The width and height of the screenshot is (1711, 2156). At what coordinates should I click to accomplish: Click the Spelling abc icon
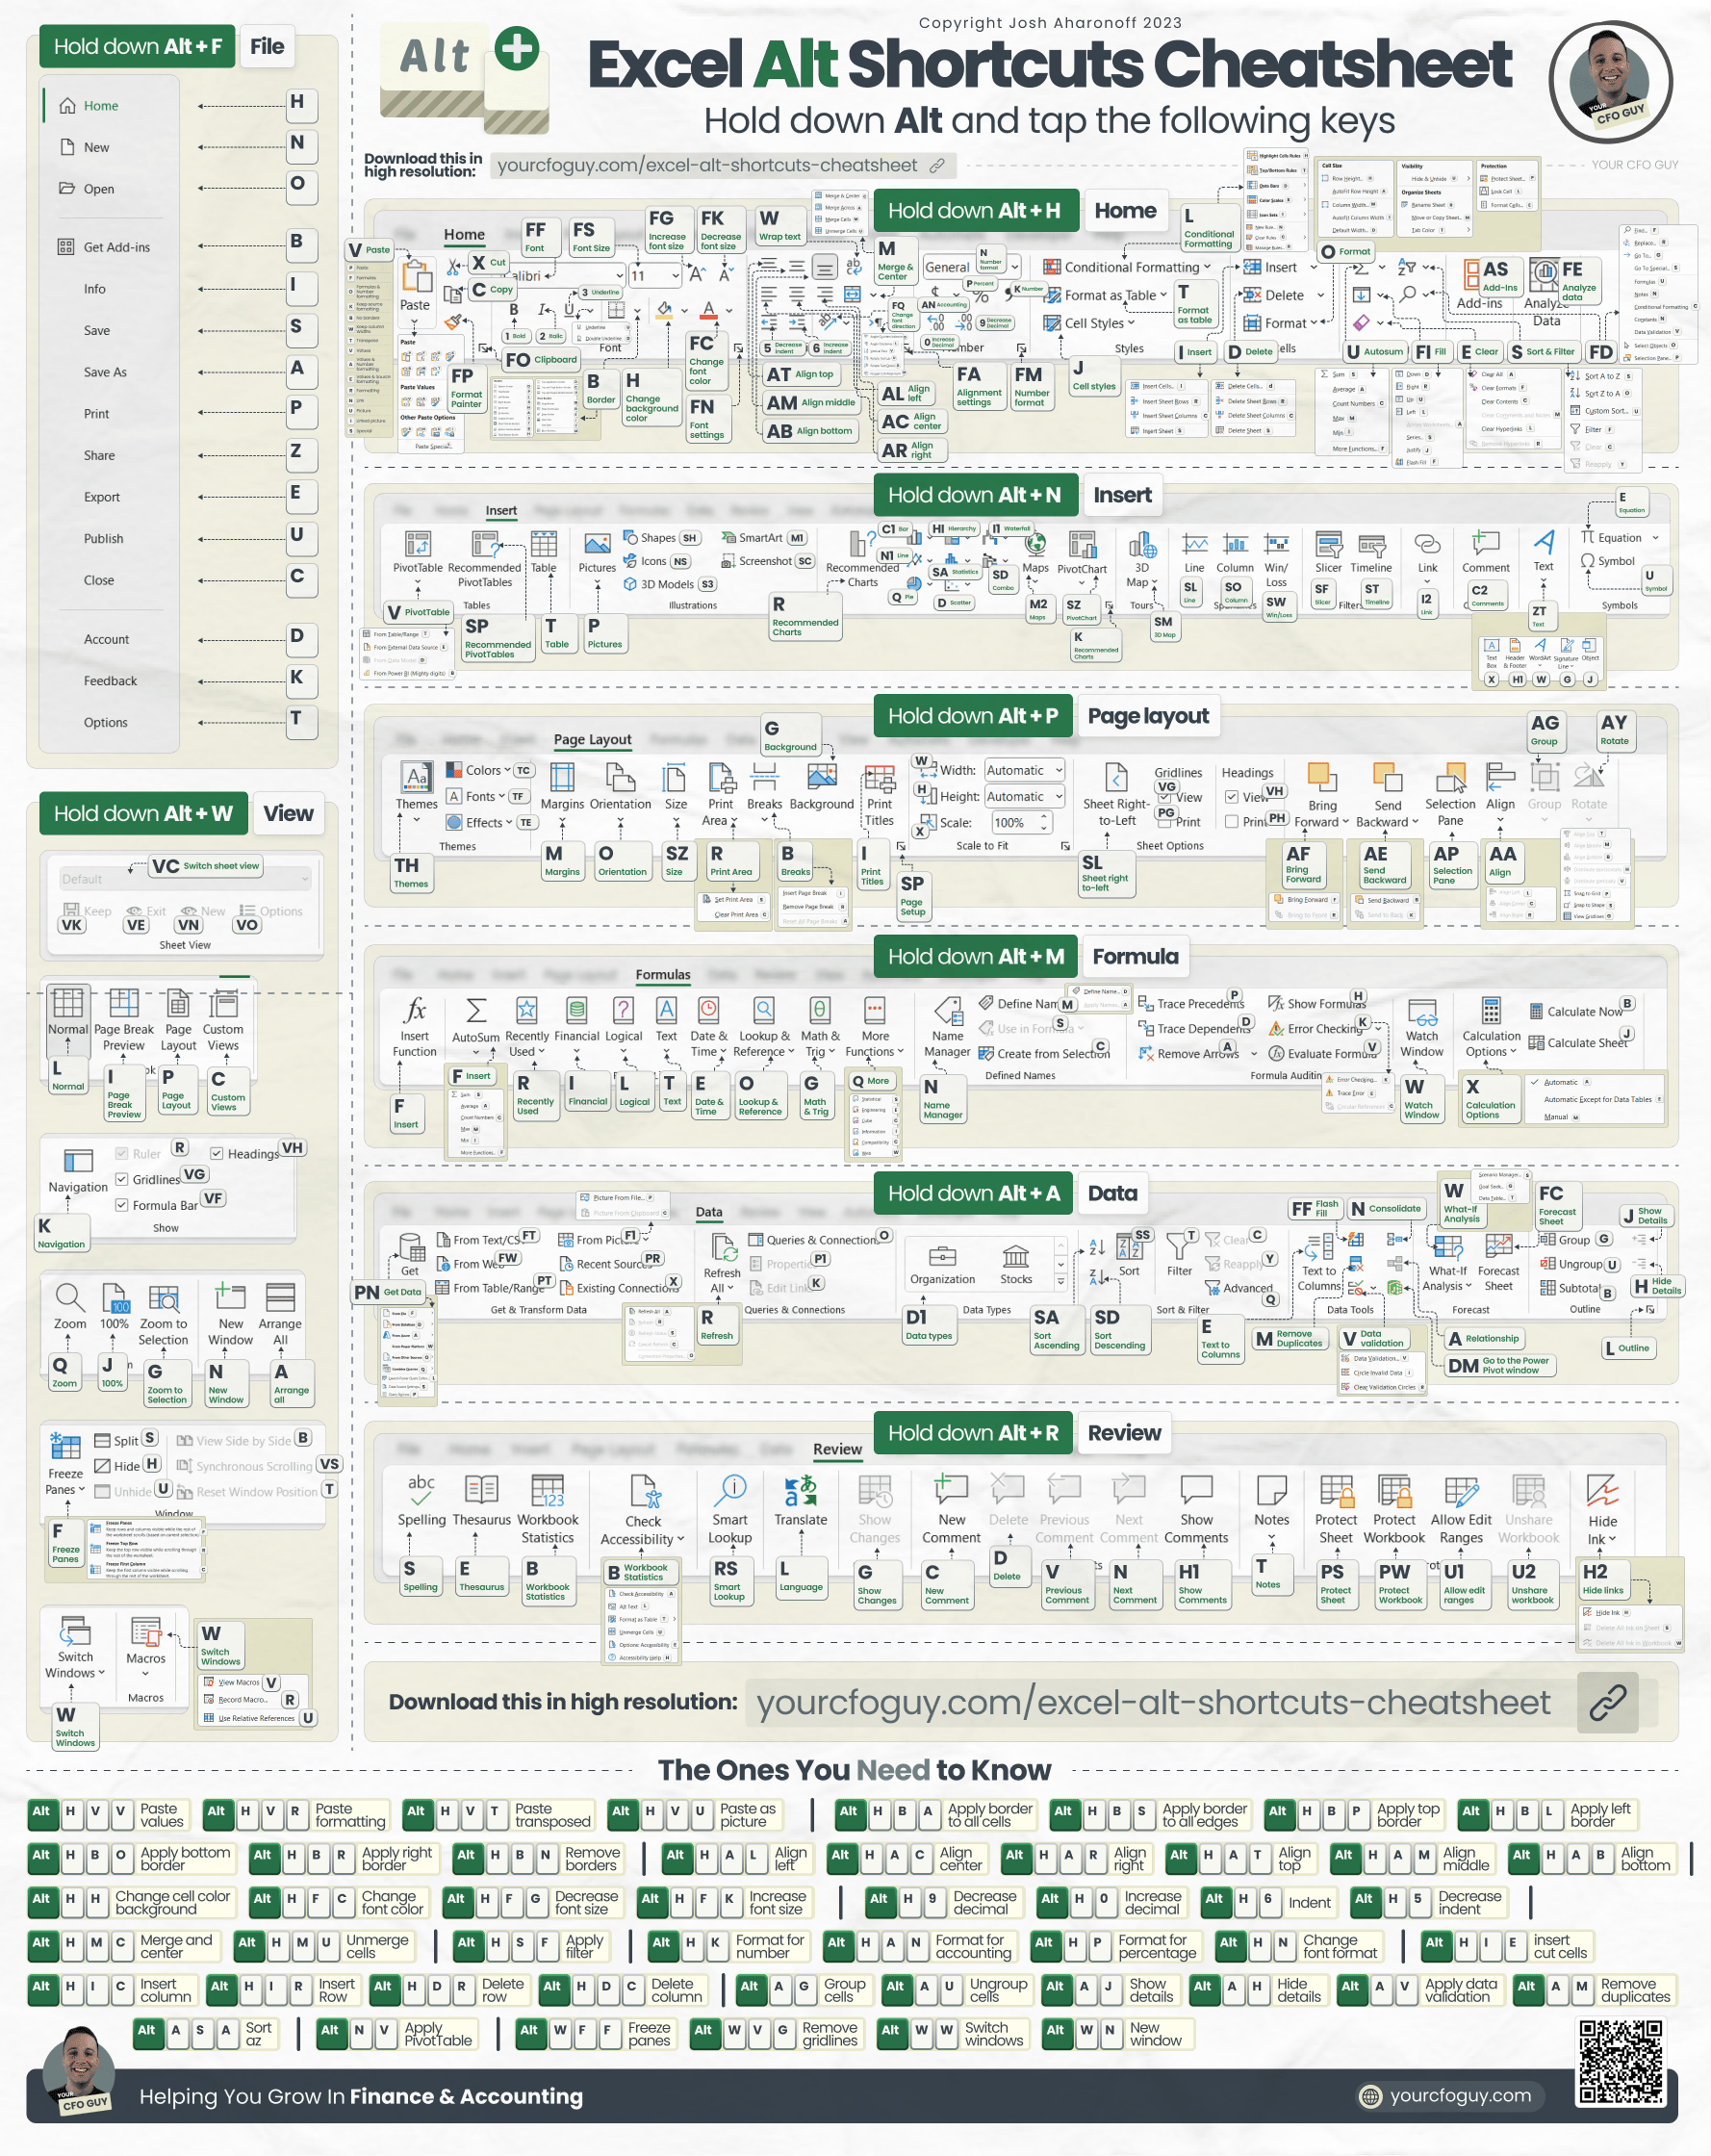[x=421, y=1490]
